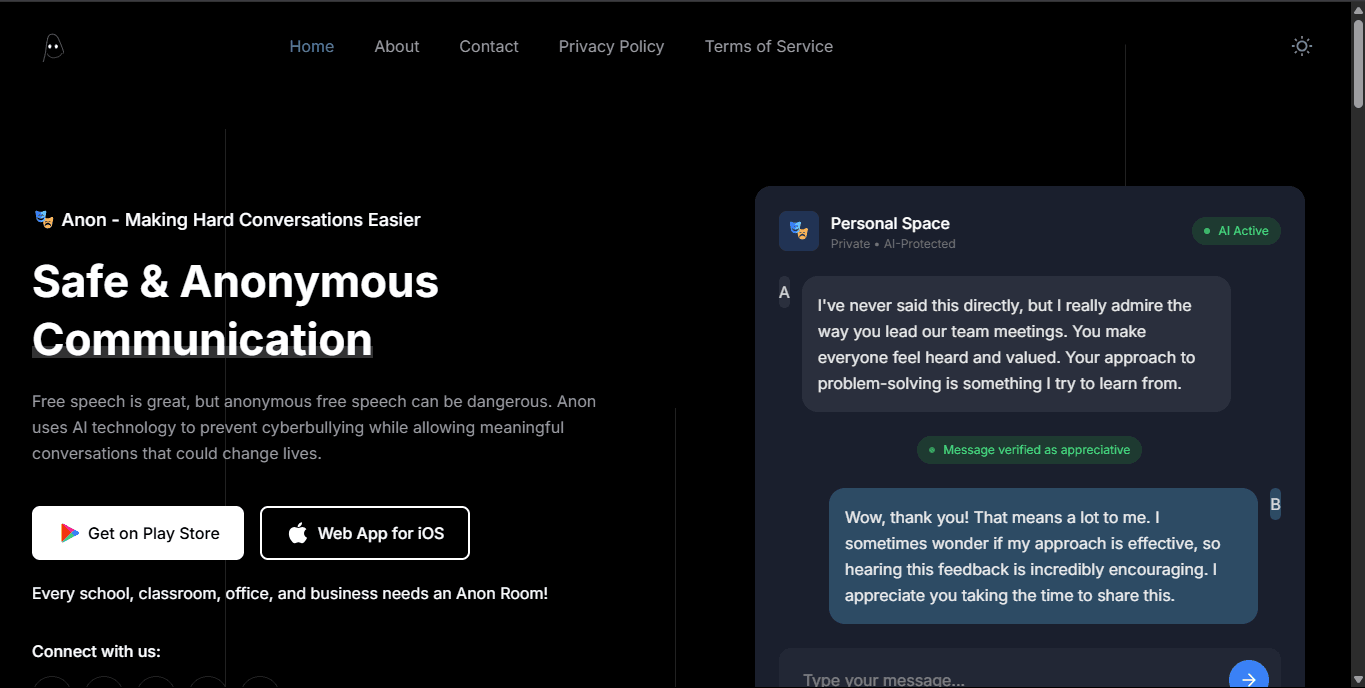Image resolution: width=1365 pixels, height=688 pixels.
Task: Click the masks emoji beside Anon tagline
Action: pos(43,219)
